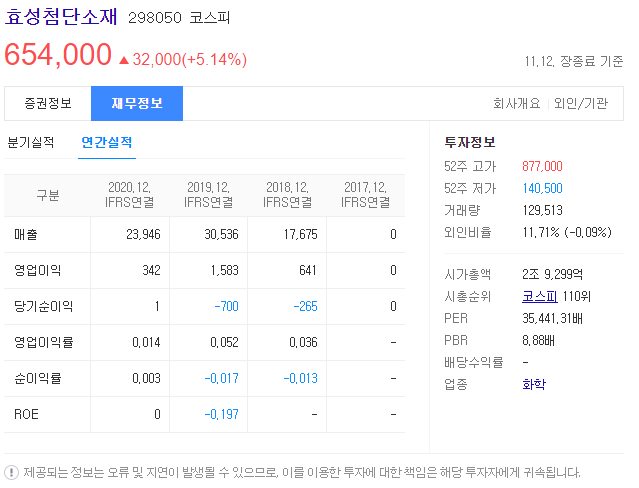Screen dimensions: 639x488
Task: Click net income value -265
Action: [x=306, y=306]
